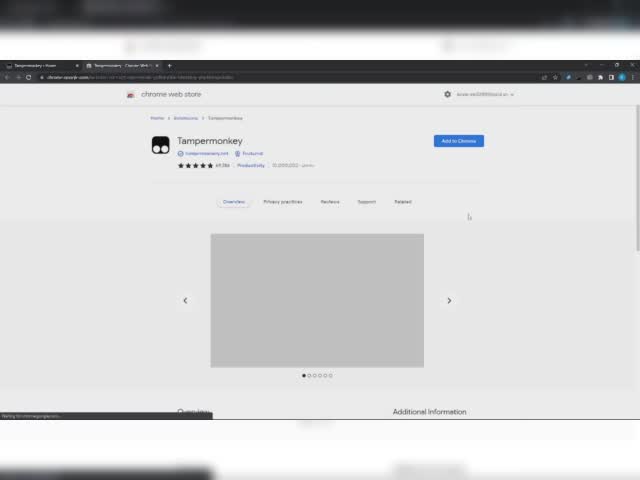Click the Productivity category link

(x=251, y=165)
